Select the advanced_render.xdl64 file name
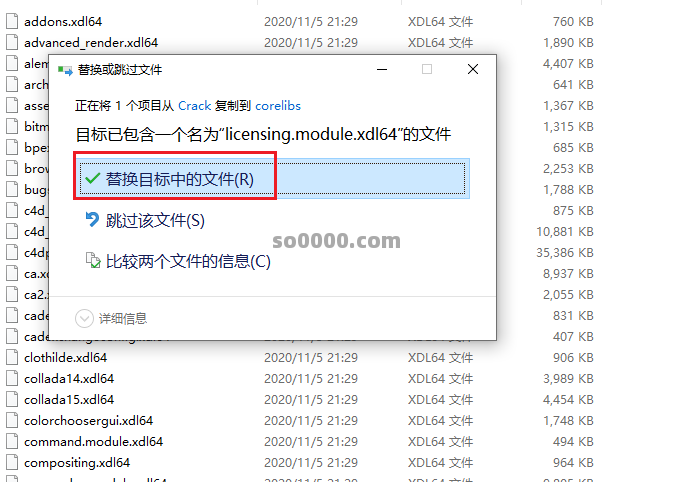The height and width of the screenshot is (482, 674). point(91,43)
